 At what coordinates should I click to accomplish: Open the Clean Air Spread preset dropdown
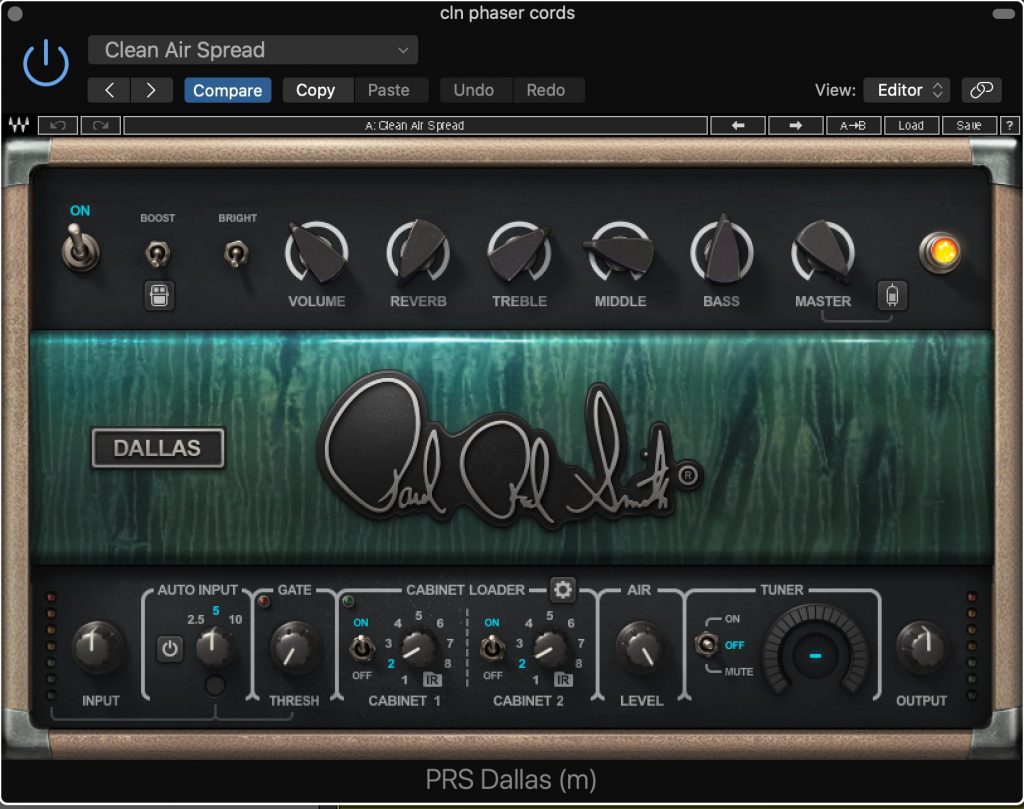click(253, 50)
